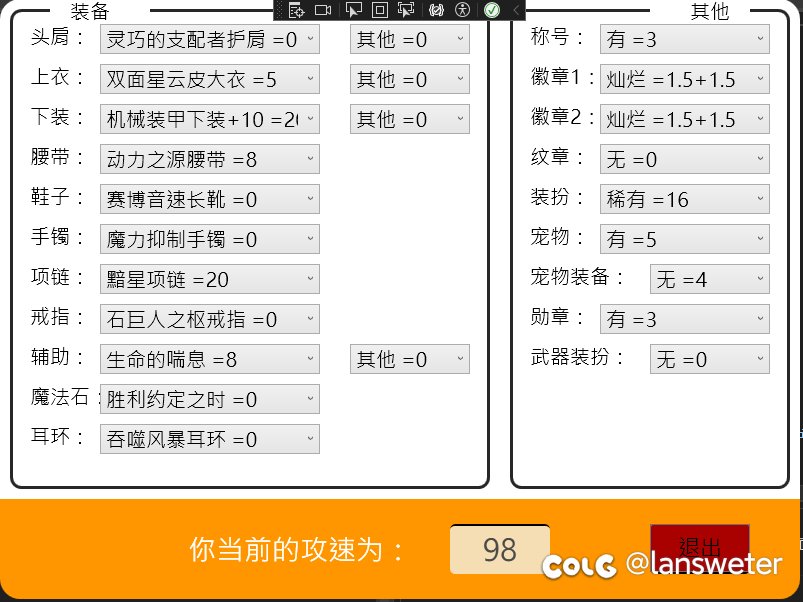Image resolution: width=803 pixels, height=602 pixels.
Task: Open the accessibility checker person icon
Action: click(462, 10)
